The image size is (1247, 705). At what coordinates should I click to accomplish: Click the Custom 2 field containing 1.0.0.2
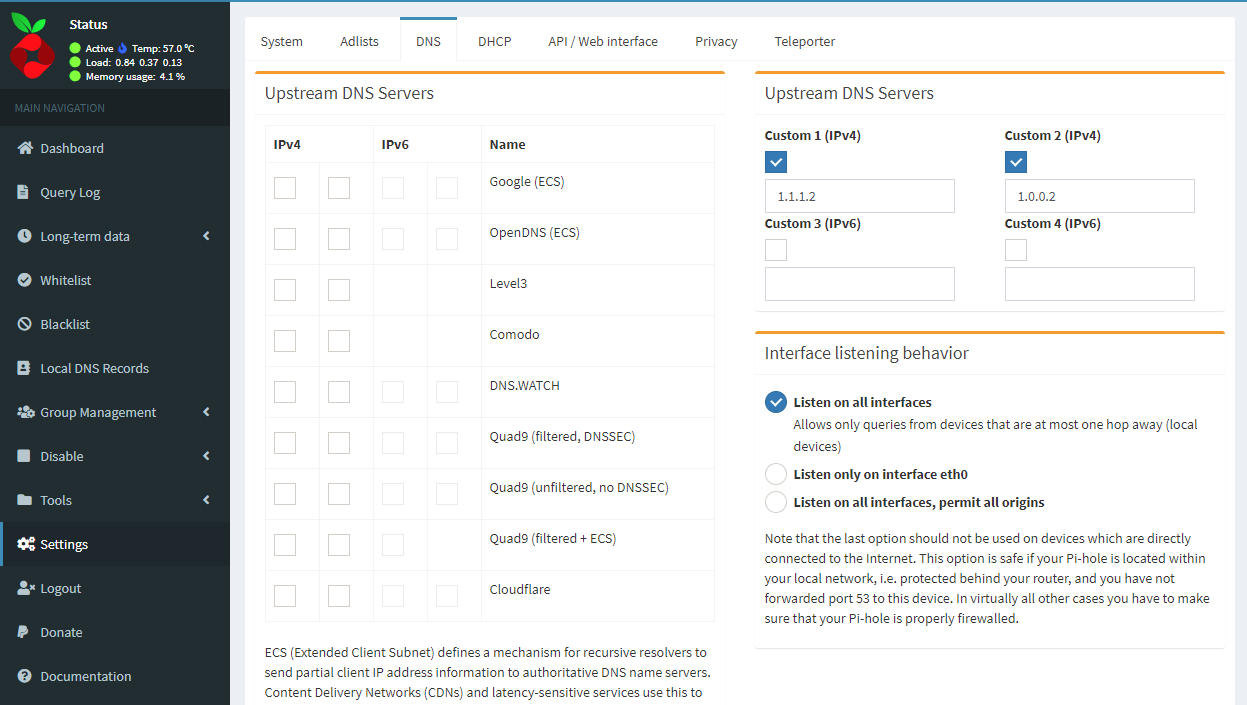click(1100, 196)
